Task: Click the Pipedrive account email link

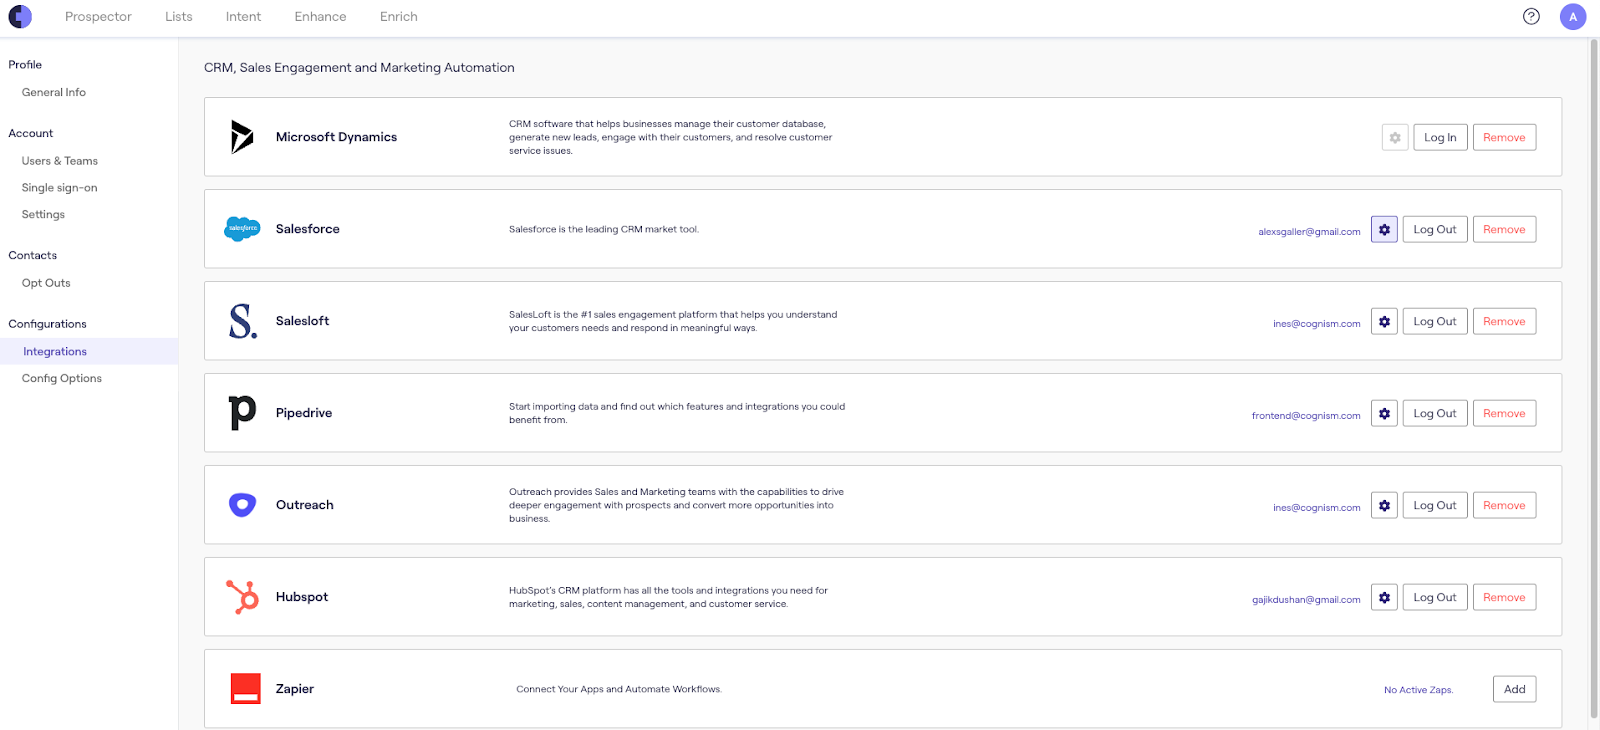Action: (x=1306, y=416)
